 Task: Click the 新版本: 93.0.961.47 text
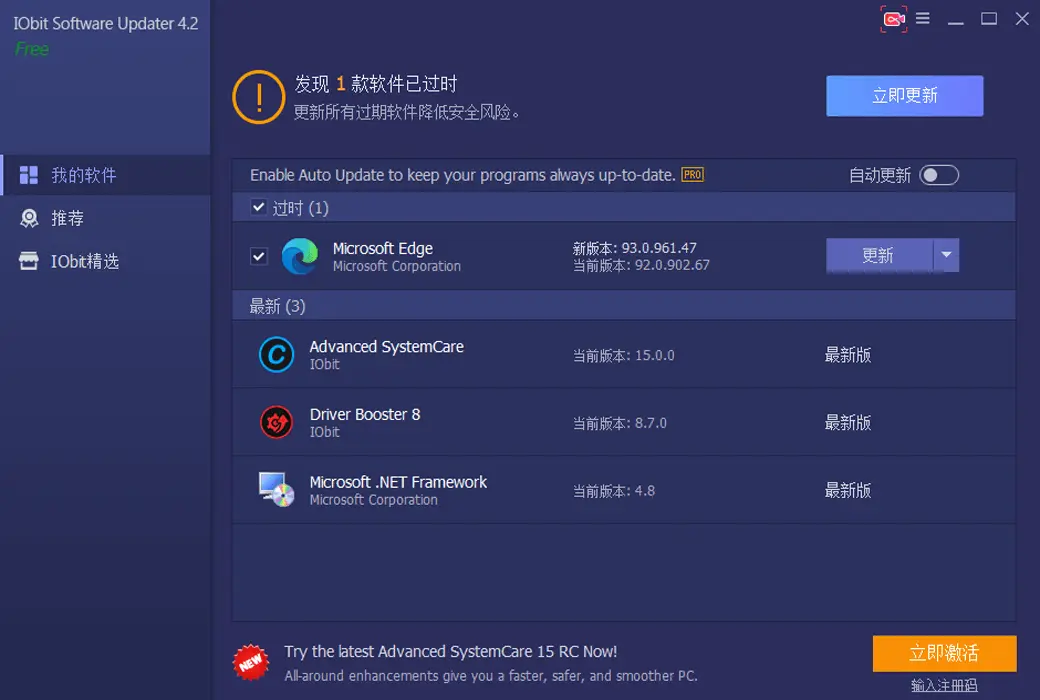point(635,248)
